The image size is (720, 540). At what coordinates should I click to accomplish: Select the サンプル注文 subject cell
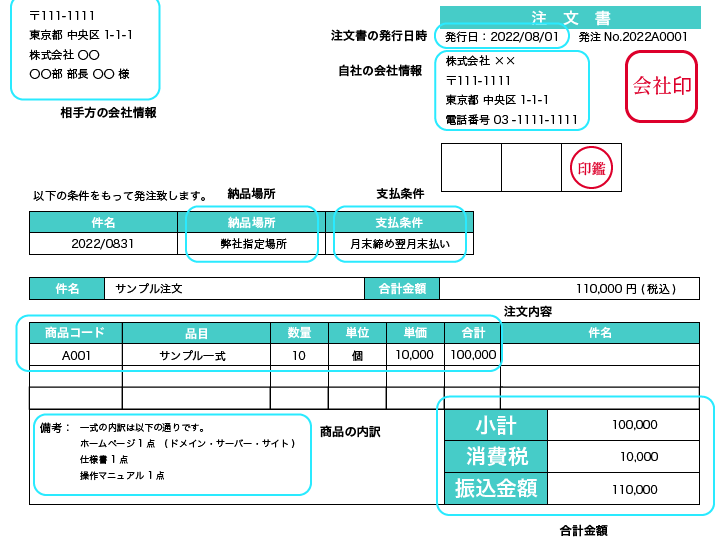click(x=234, y=289)
